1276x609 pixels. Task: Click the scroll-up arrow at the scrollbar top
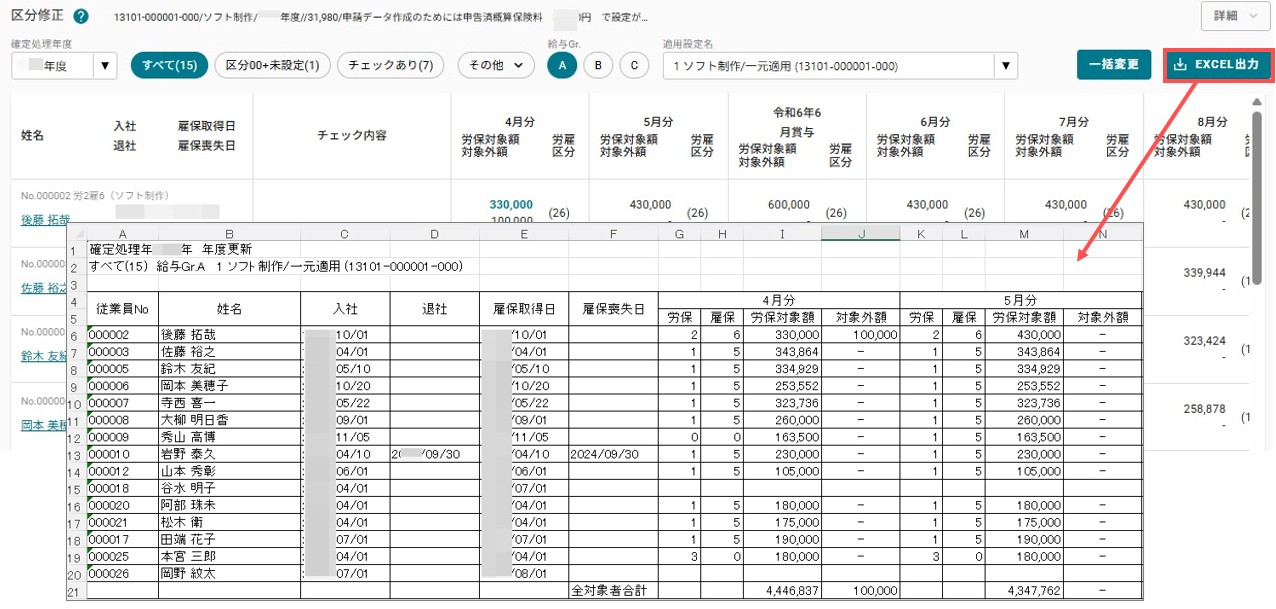pyautogui.click(x=1256, y=101)
